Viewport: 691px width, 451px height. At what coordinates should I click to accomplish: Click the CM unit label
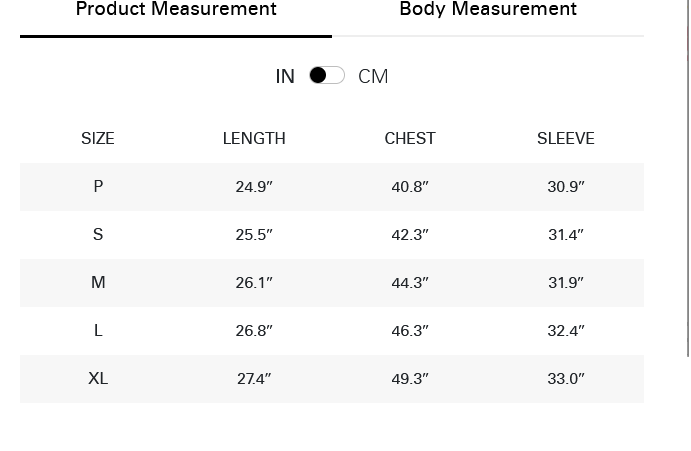(373, 76)
